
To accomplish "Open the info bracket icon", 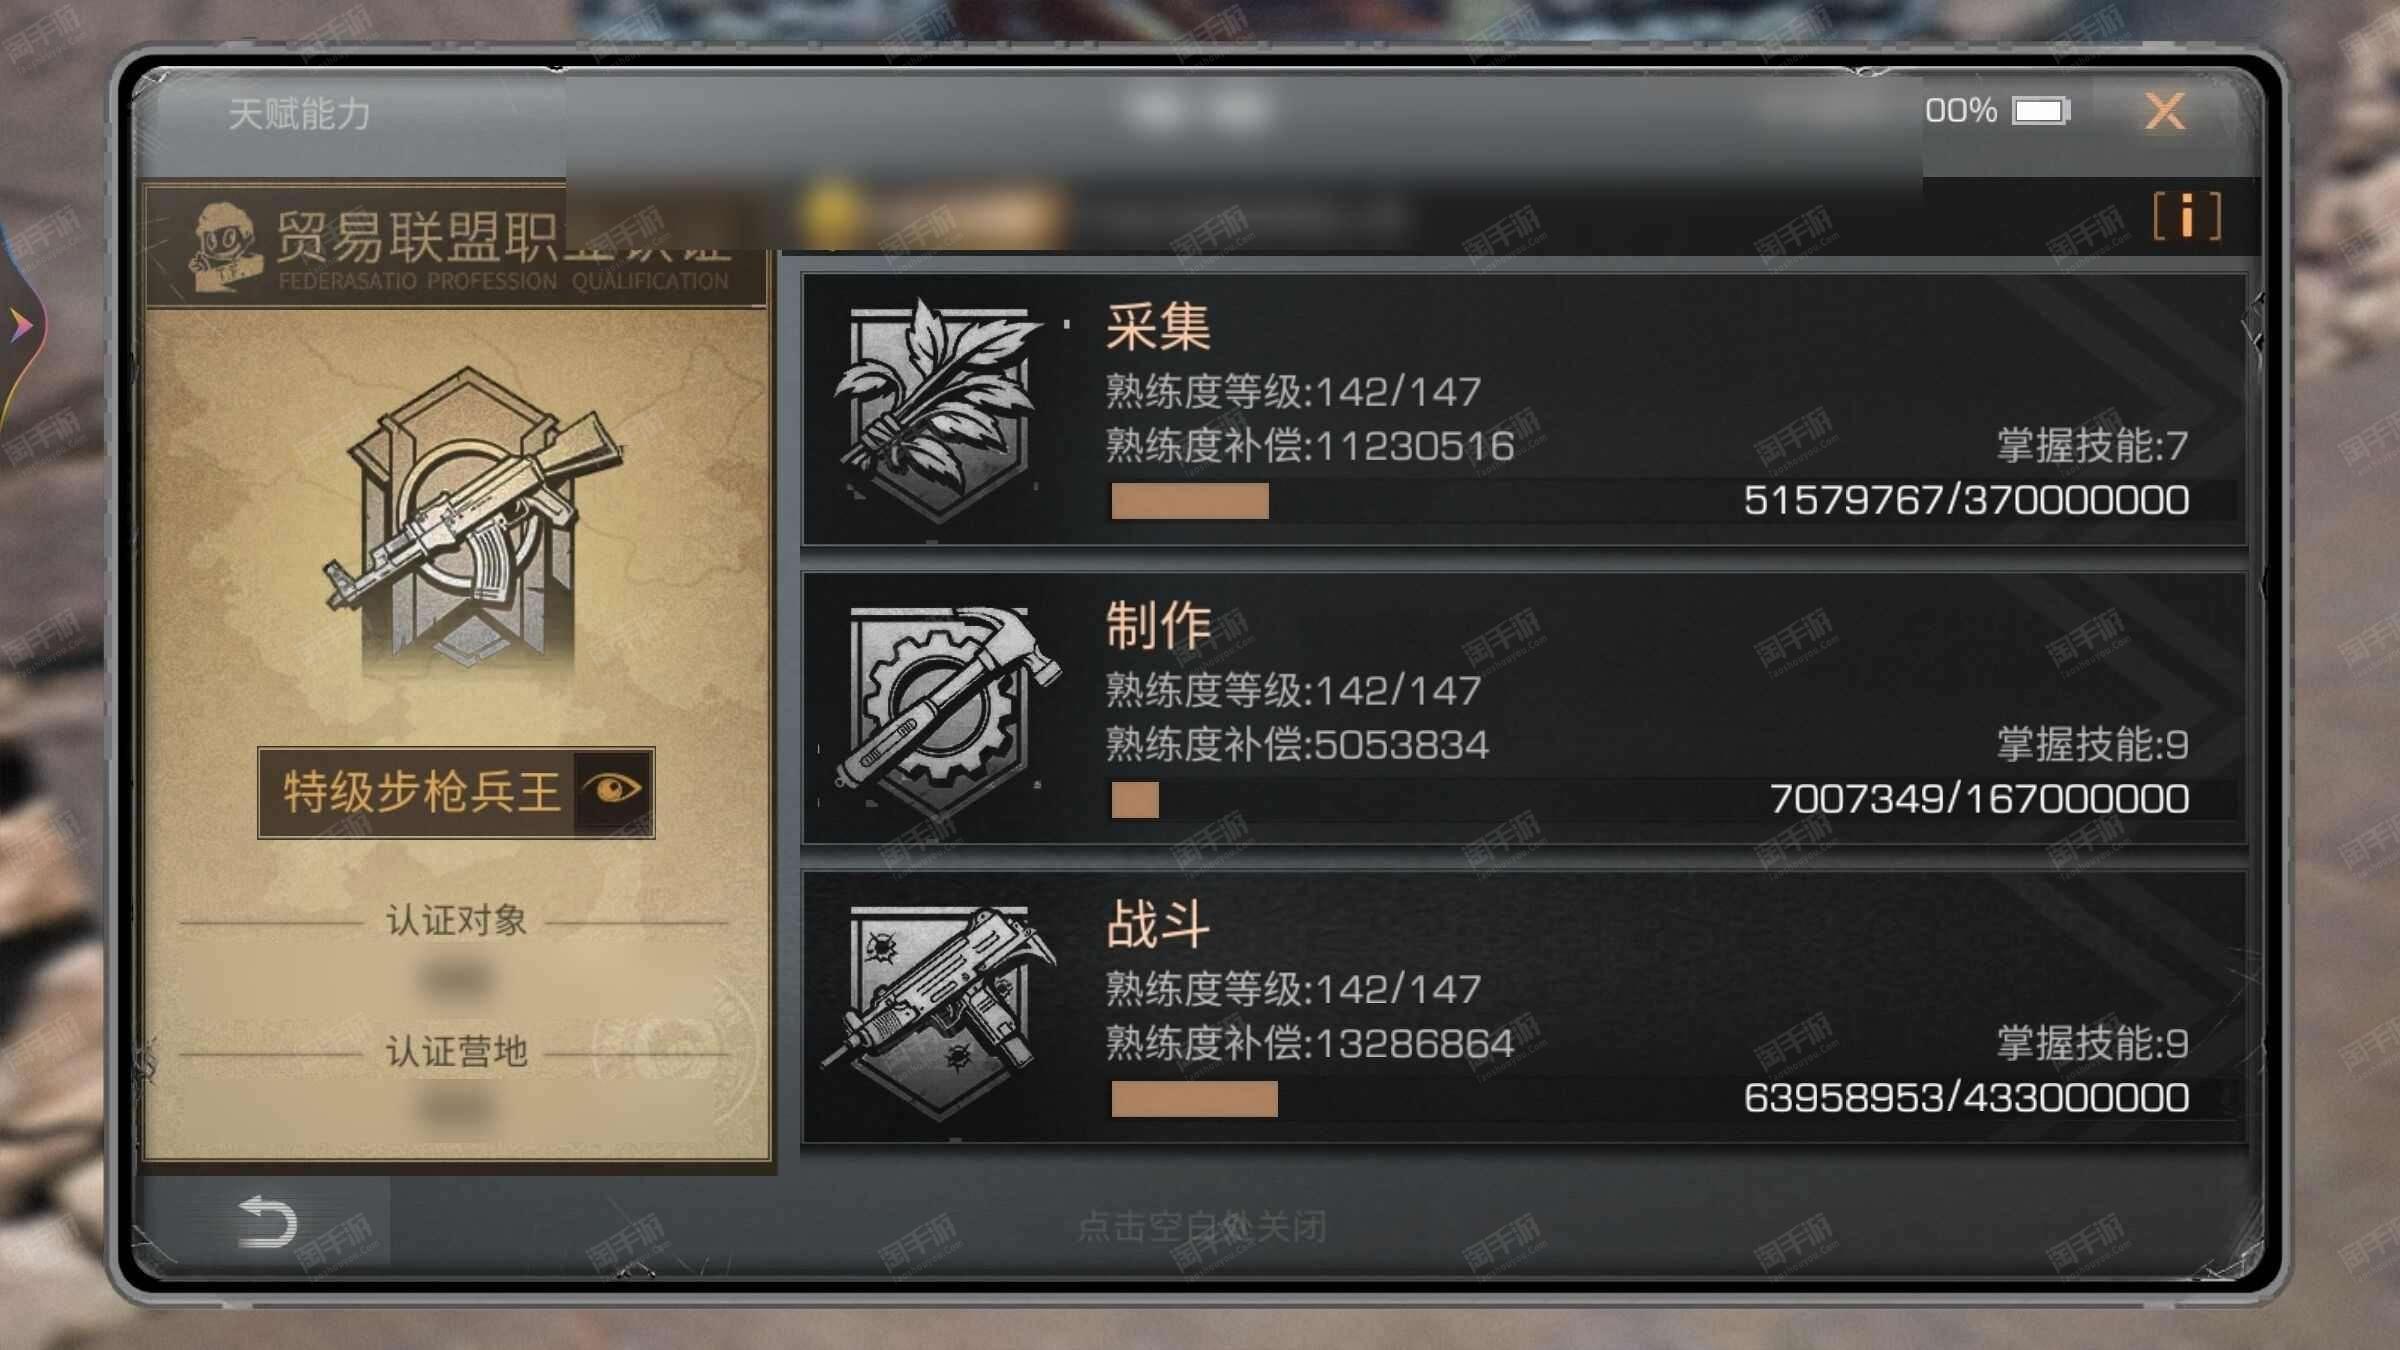I will pos(2187,216).
